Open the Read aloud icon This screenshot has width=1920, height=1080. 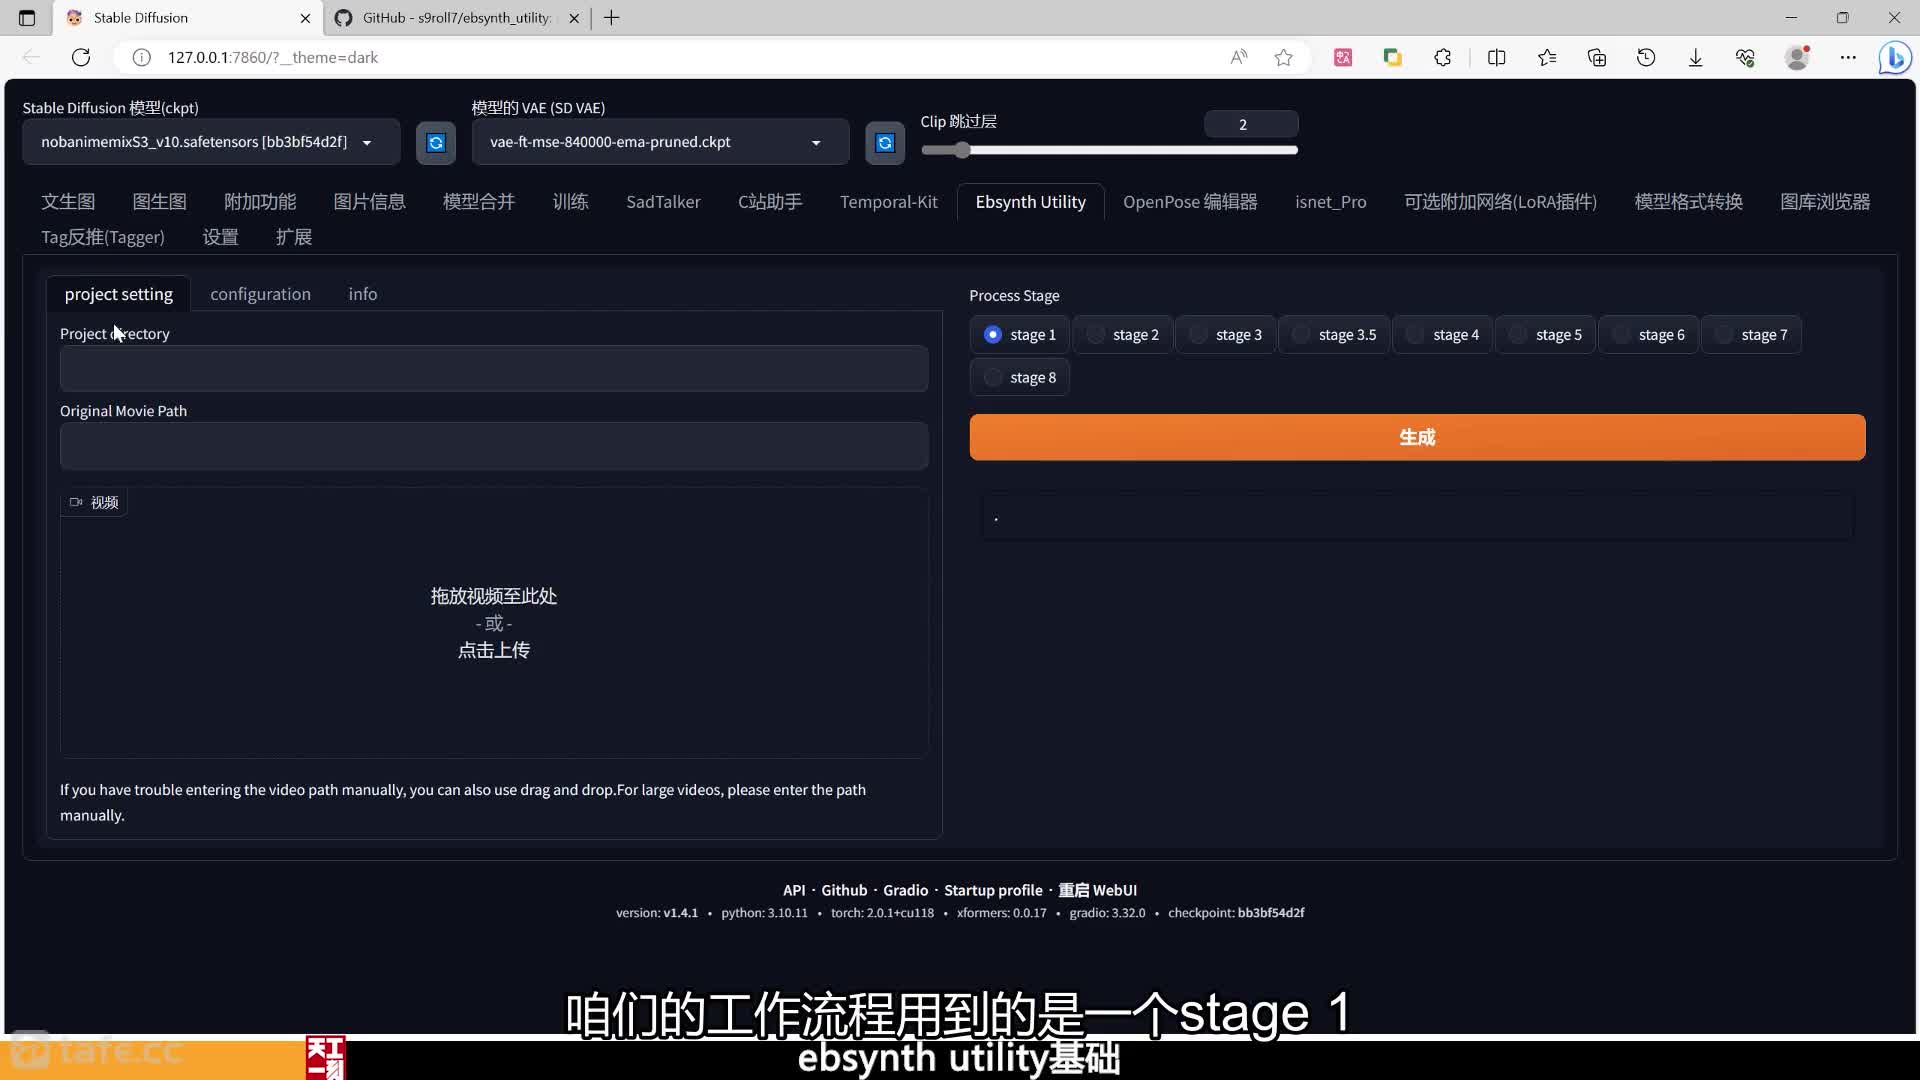[1239, 57]
